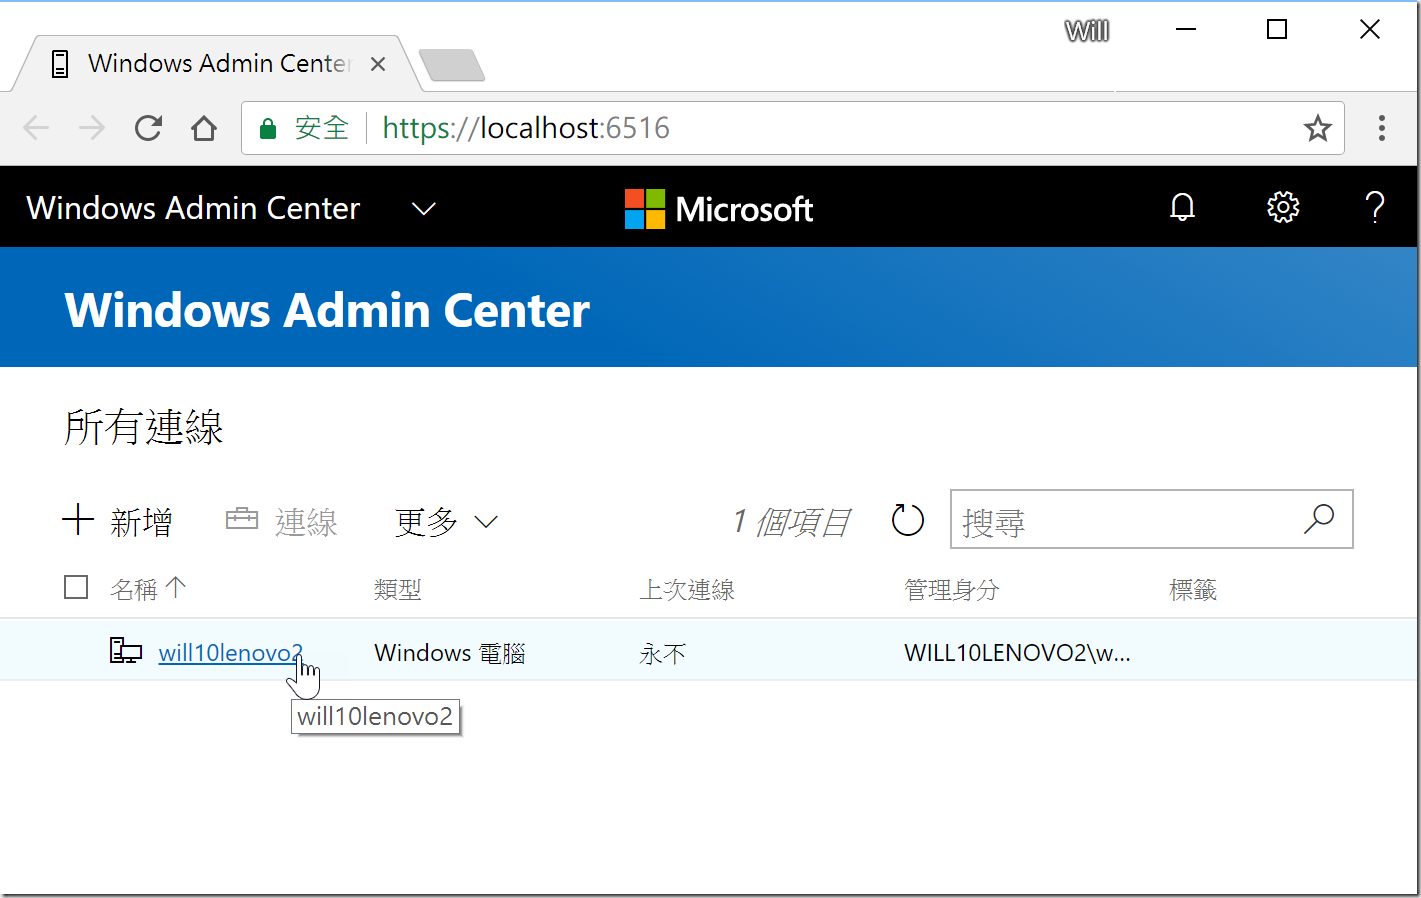The height and width of the screenshot is (898, 1421).
Task: Open the settings gear in header
Action: click(x=1283, y=207)
